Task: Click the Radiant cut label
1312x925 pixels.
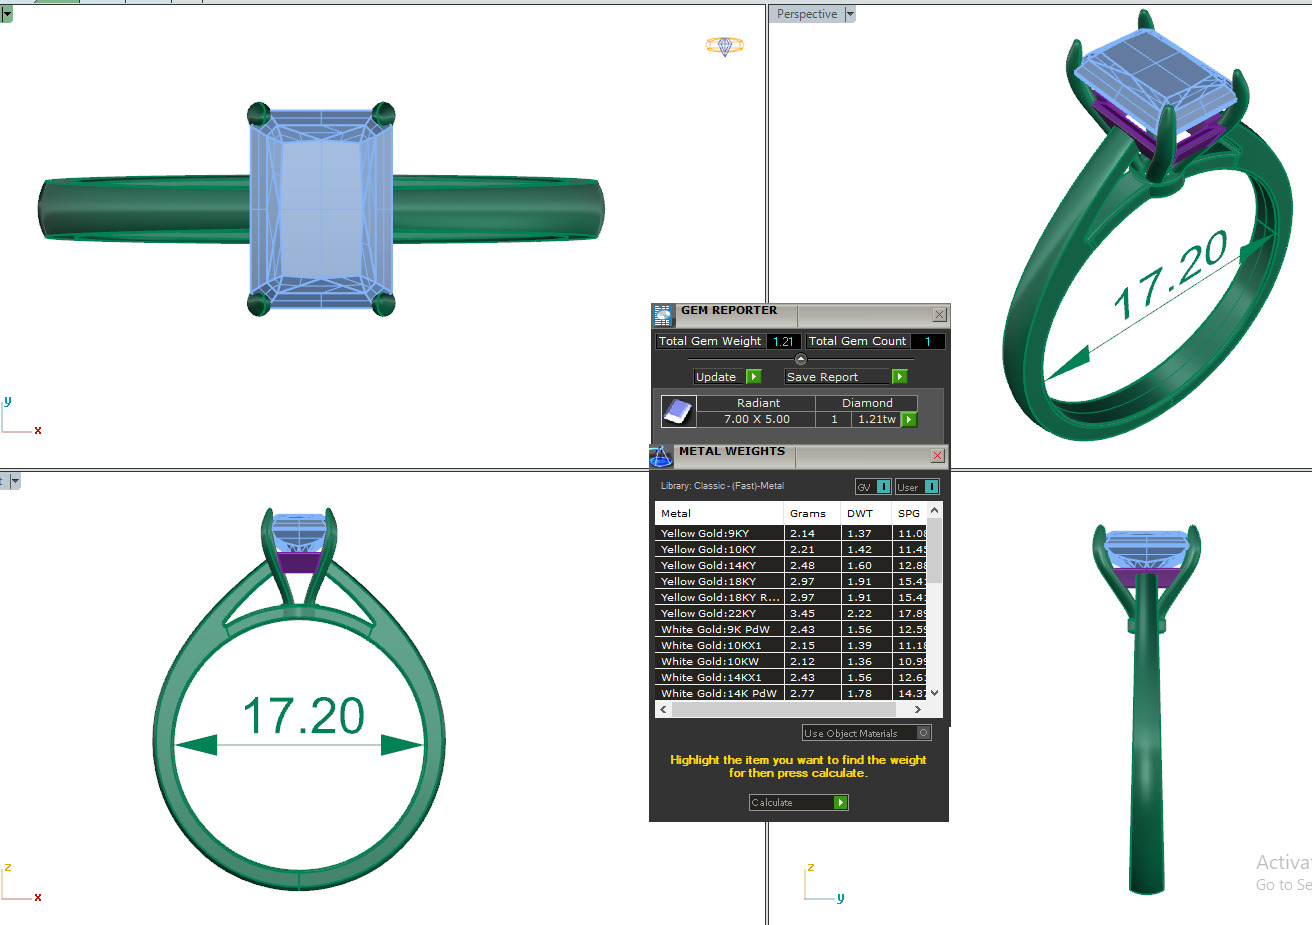Action: click(758, 403)
